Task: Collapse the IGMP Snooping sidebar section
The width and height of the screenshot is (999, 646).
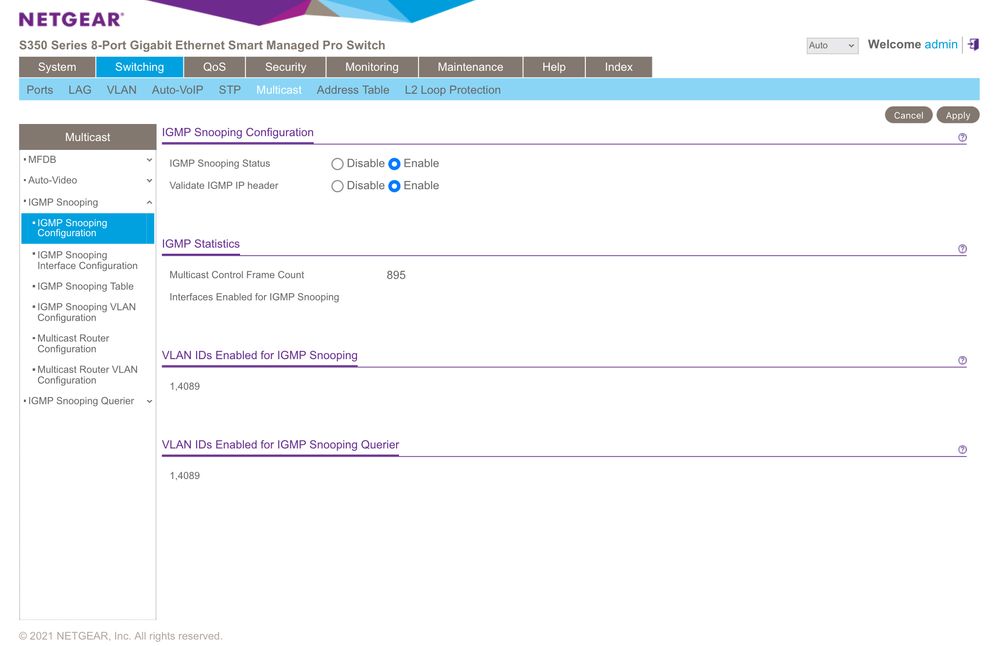Action: click(x=149, y=203)
